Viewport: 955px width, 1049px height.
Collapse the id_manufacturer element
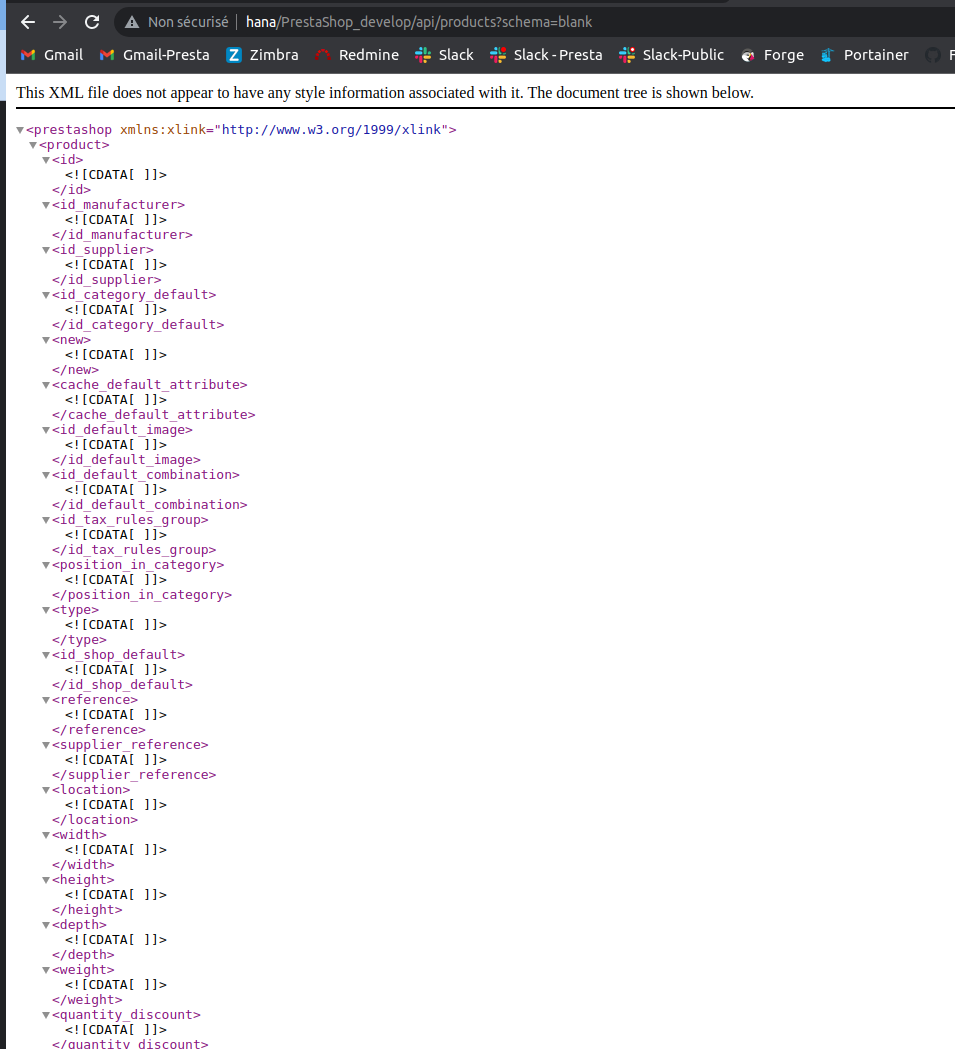(x=46, y=204)
